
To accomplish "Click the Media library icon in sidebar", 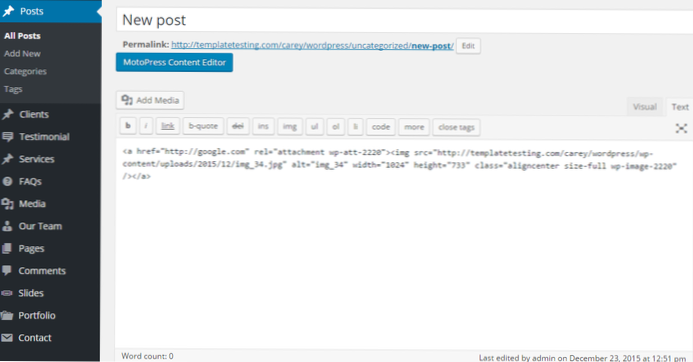I will pos(8,204).
